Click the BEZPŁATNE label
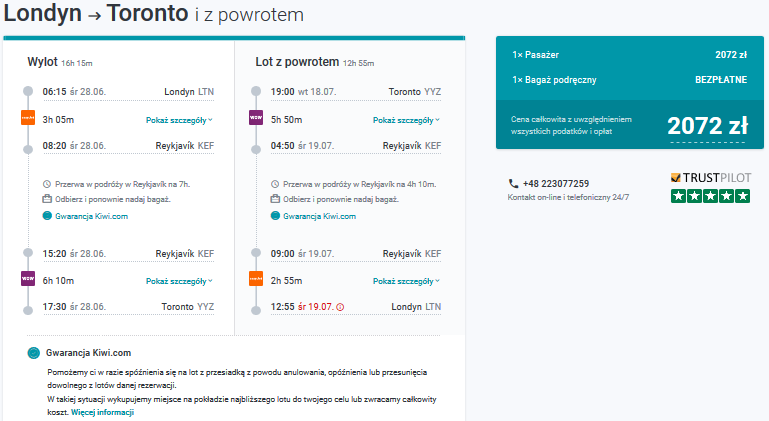 pos(721,79)
